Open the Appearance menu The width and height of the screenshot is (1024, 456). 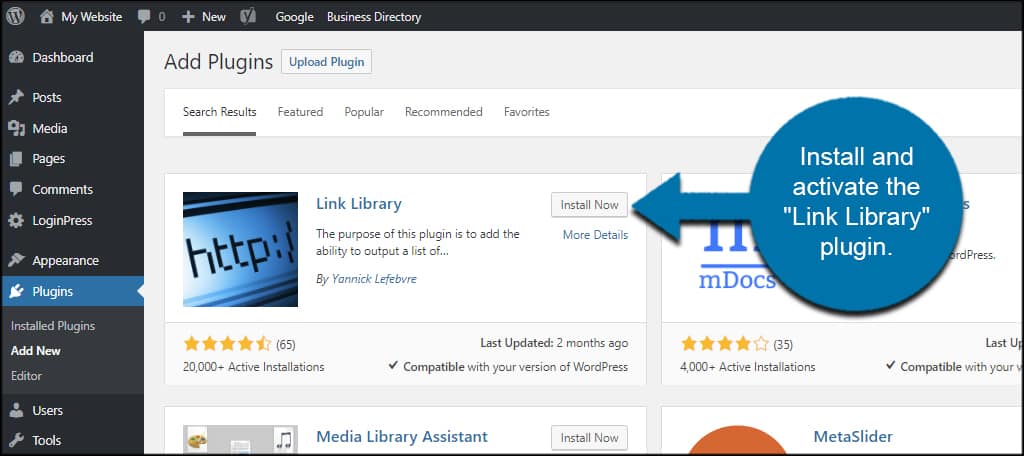[65, 261]
